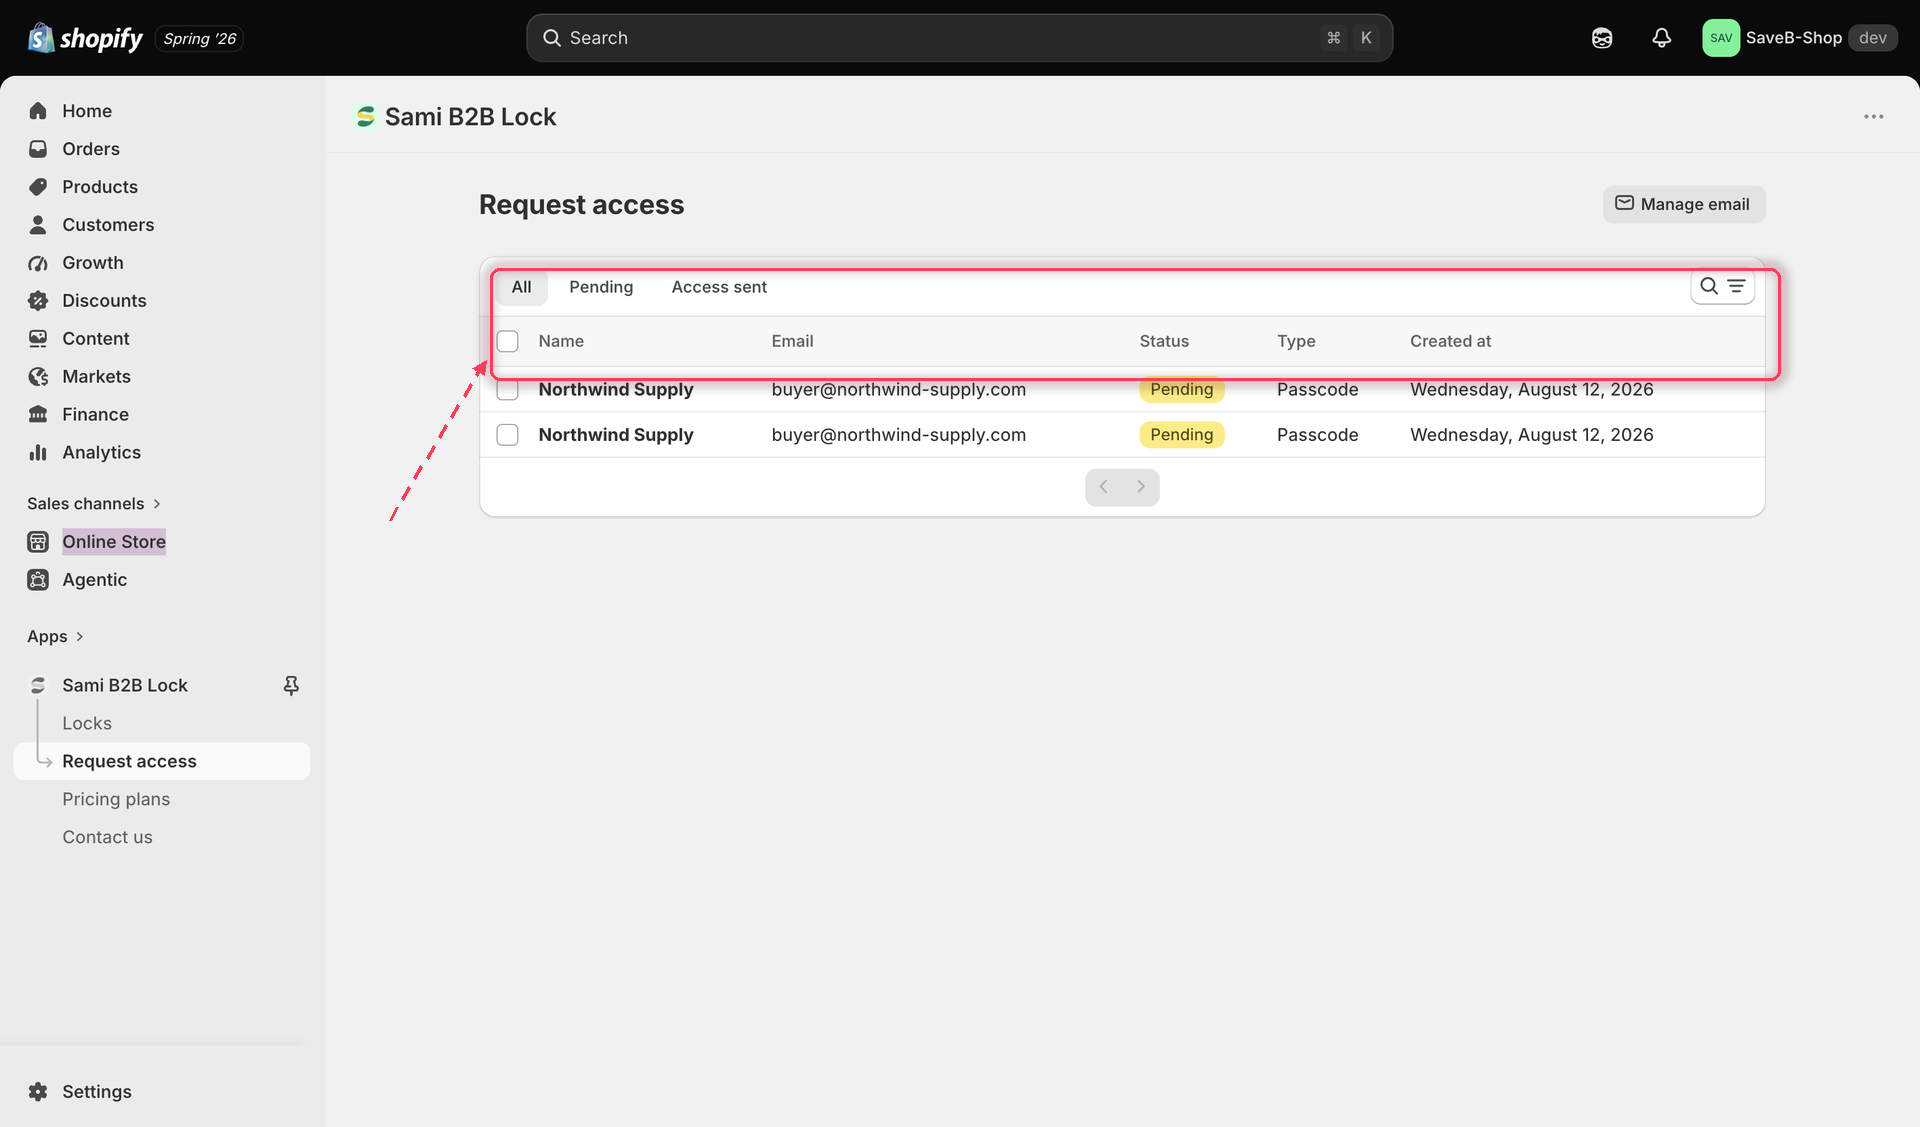
Task: Open the SaveB-Shop account menu
Action: [x=1799, y=38]
